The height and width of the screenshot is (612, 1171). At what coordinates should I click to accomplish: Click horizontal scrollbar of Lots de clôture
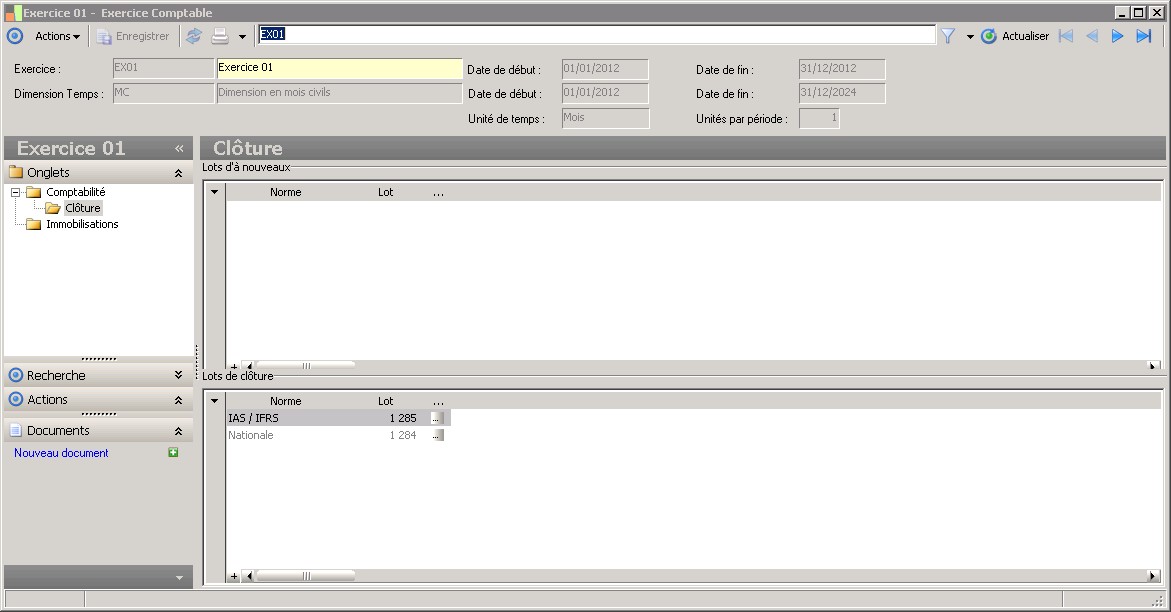point(305,576)
